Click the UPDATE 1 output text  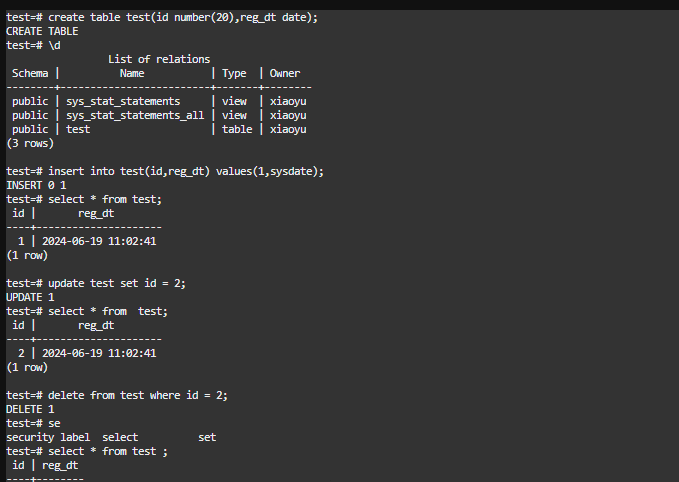pos(30,297)
